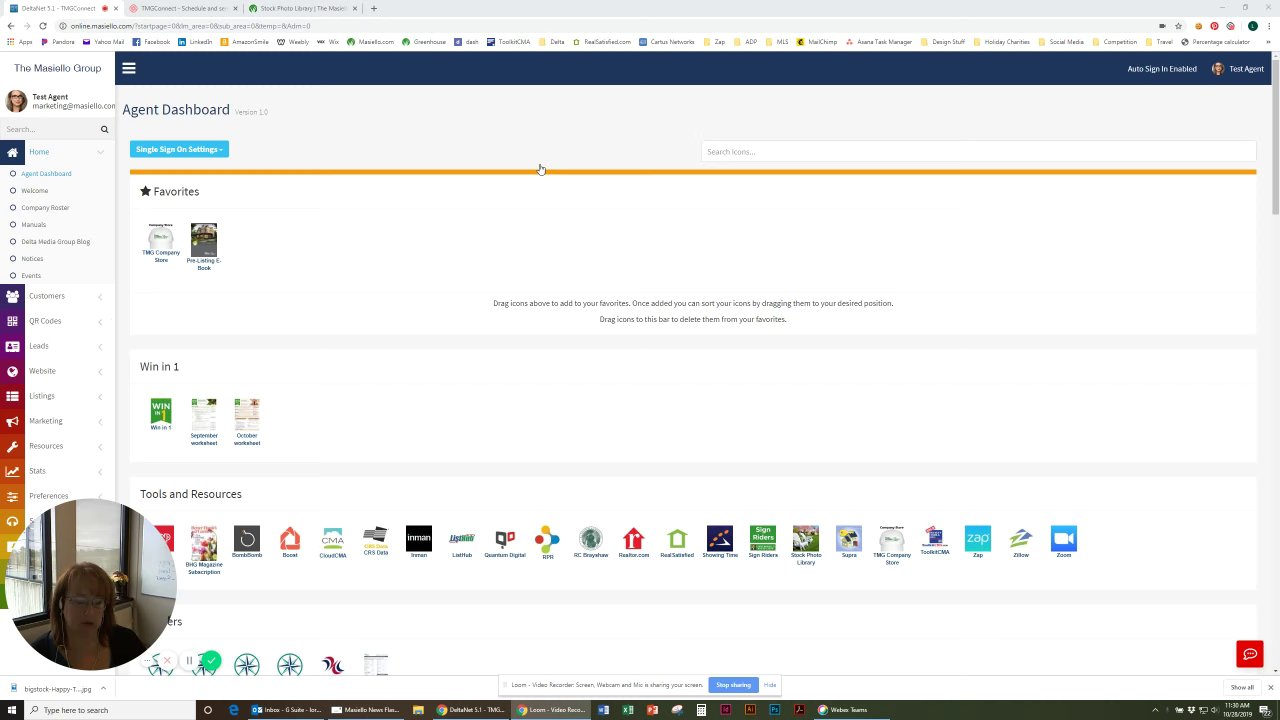Viewport: 1280px width, 720px height.
Task: Click Show all in the downloads bar
Action: (1242, 688)
